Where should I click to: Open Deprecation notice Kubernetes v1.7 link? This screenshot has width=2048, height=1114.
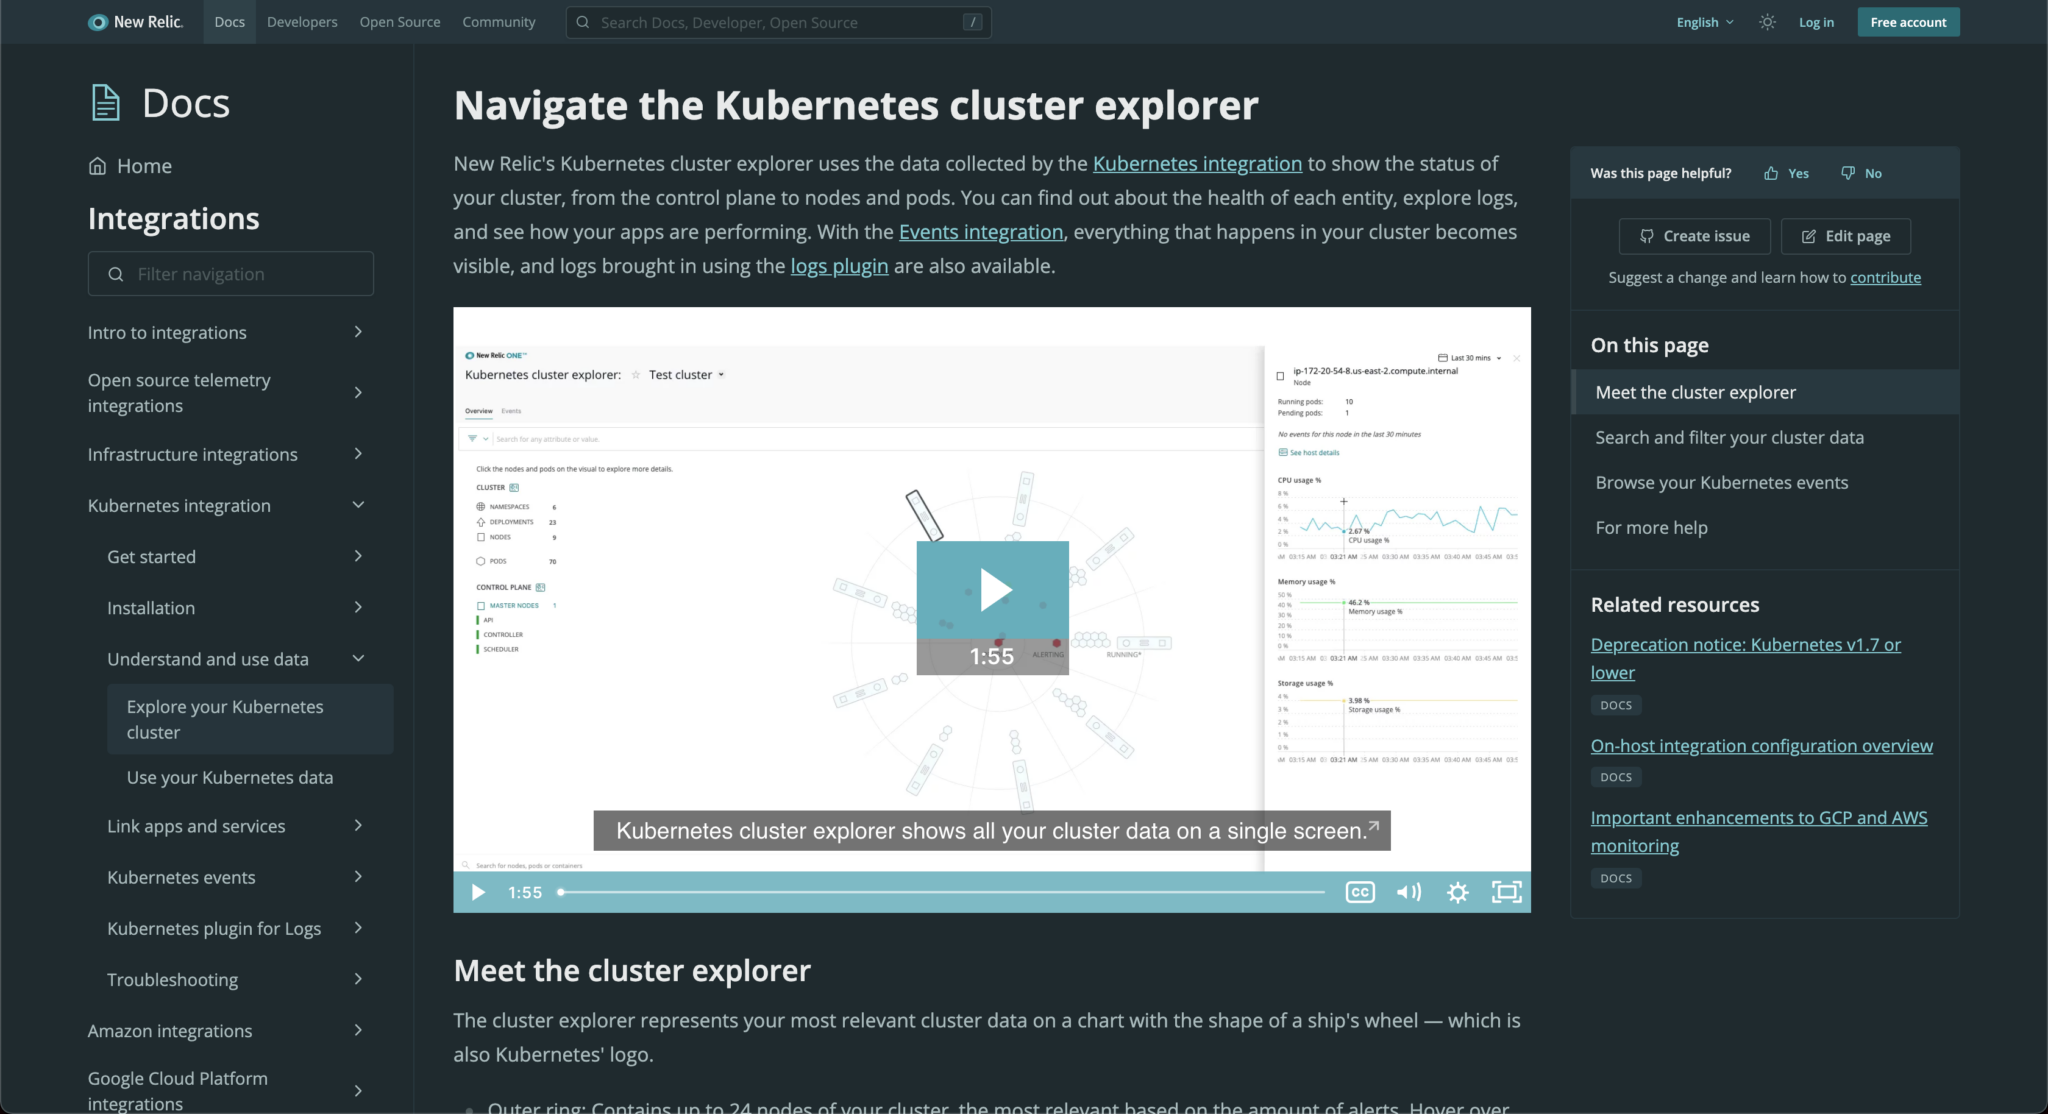1745,658
